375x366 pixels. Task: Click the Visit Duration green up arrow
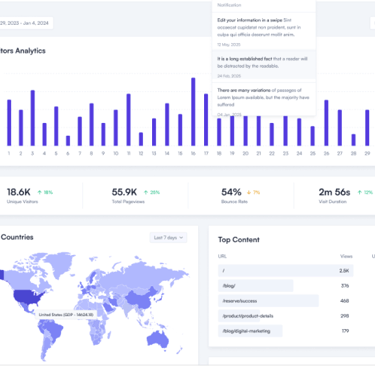[x=360, y=192]
